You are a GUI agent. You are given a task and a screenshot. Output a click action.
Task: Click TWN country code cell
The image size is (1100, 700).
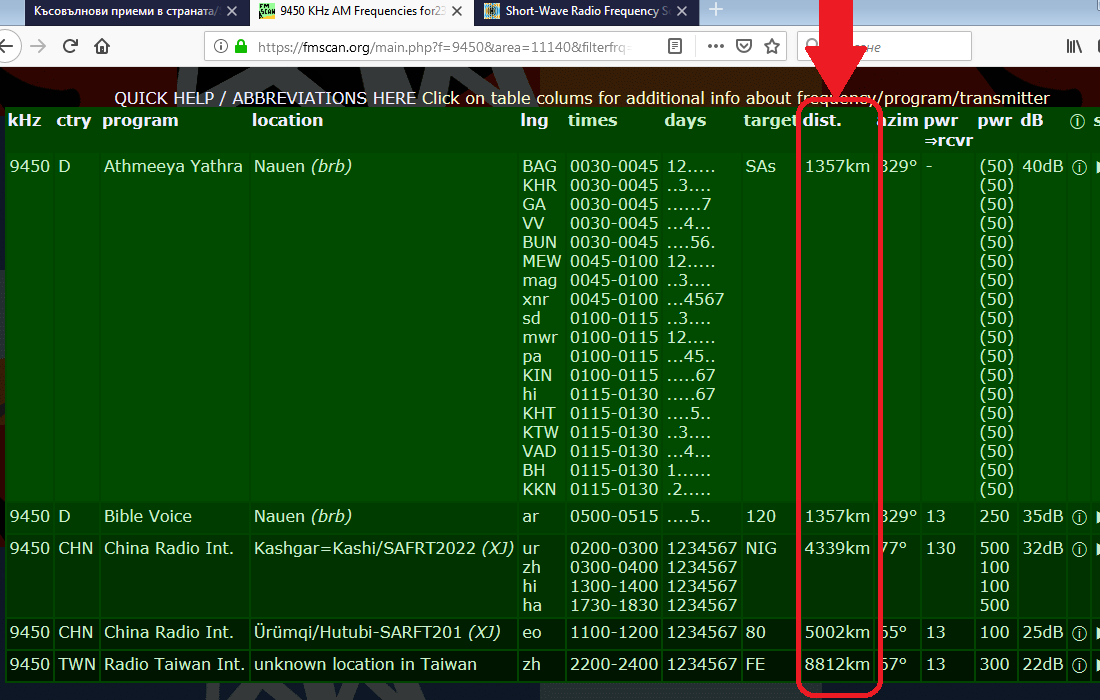[76, 664]
